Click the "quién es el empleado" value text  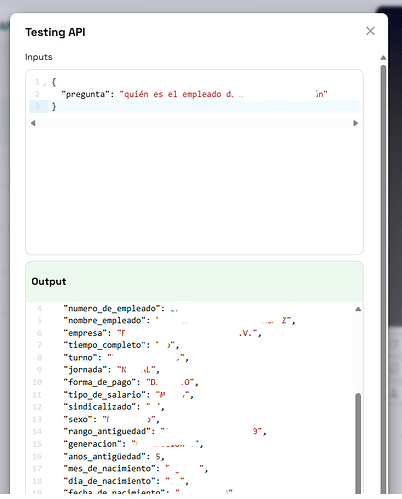pos(172,94)
